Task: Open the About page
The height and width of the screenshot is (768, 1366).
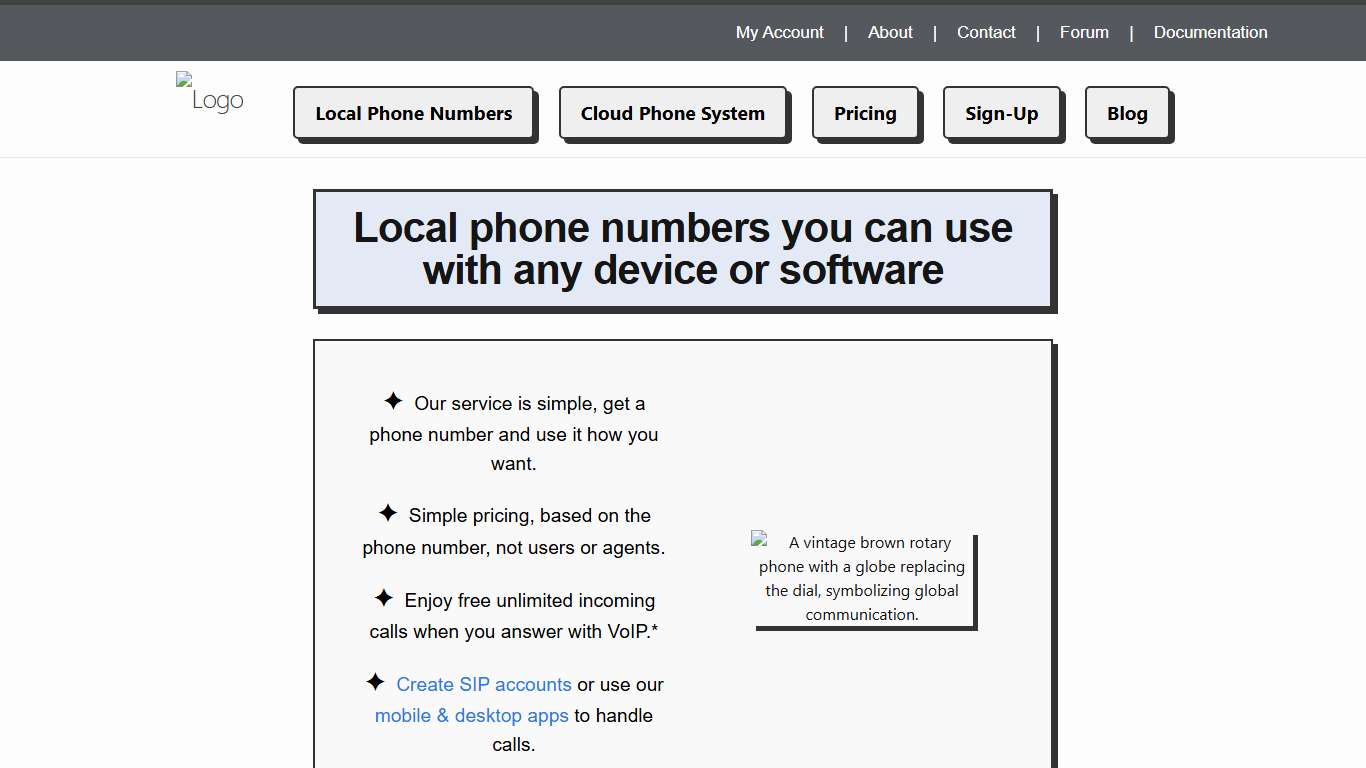Action: click(x=889, y=32)
